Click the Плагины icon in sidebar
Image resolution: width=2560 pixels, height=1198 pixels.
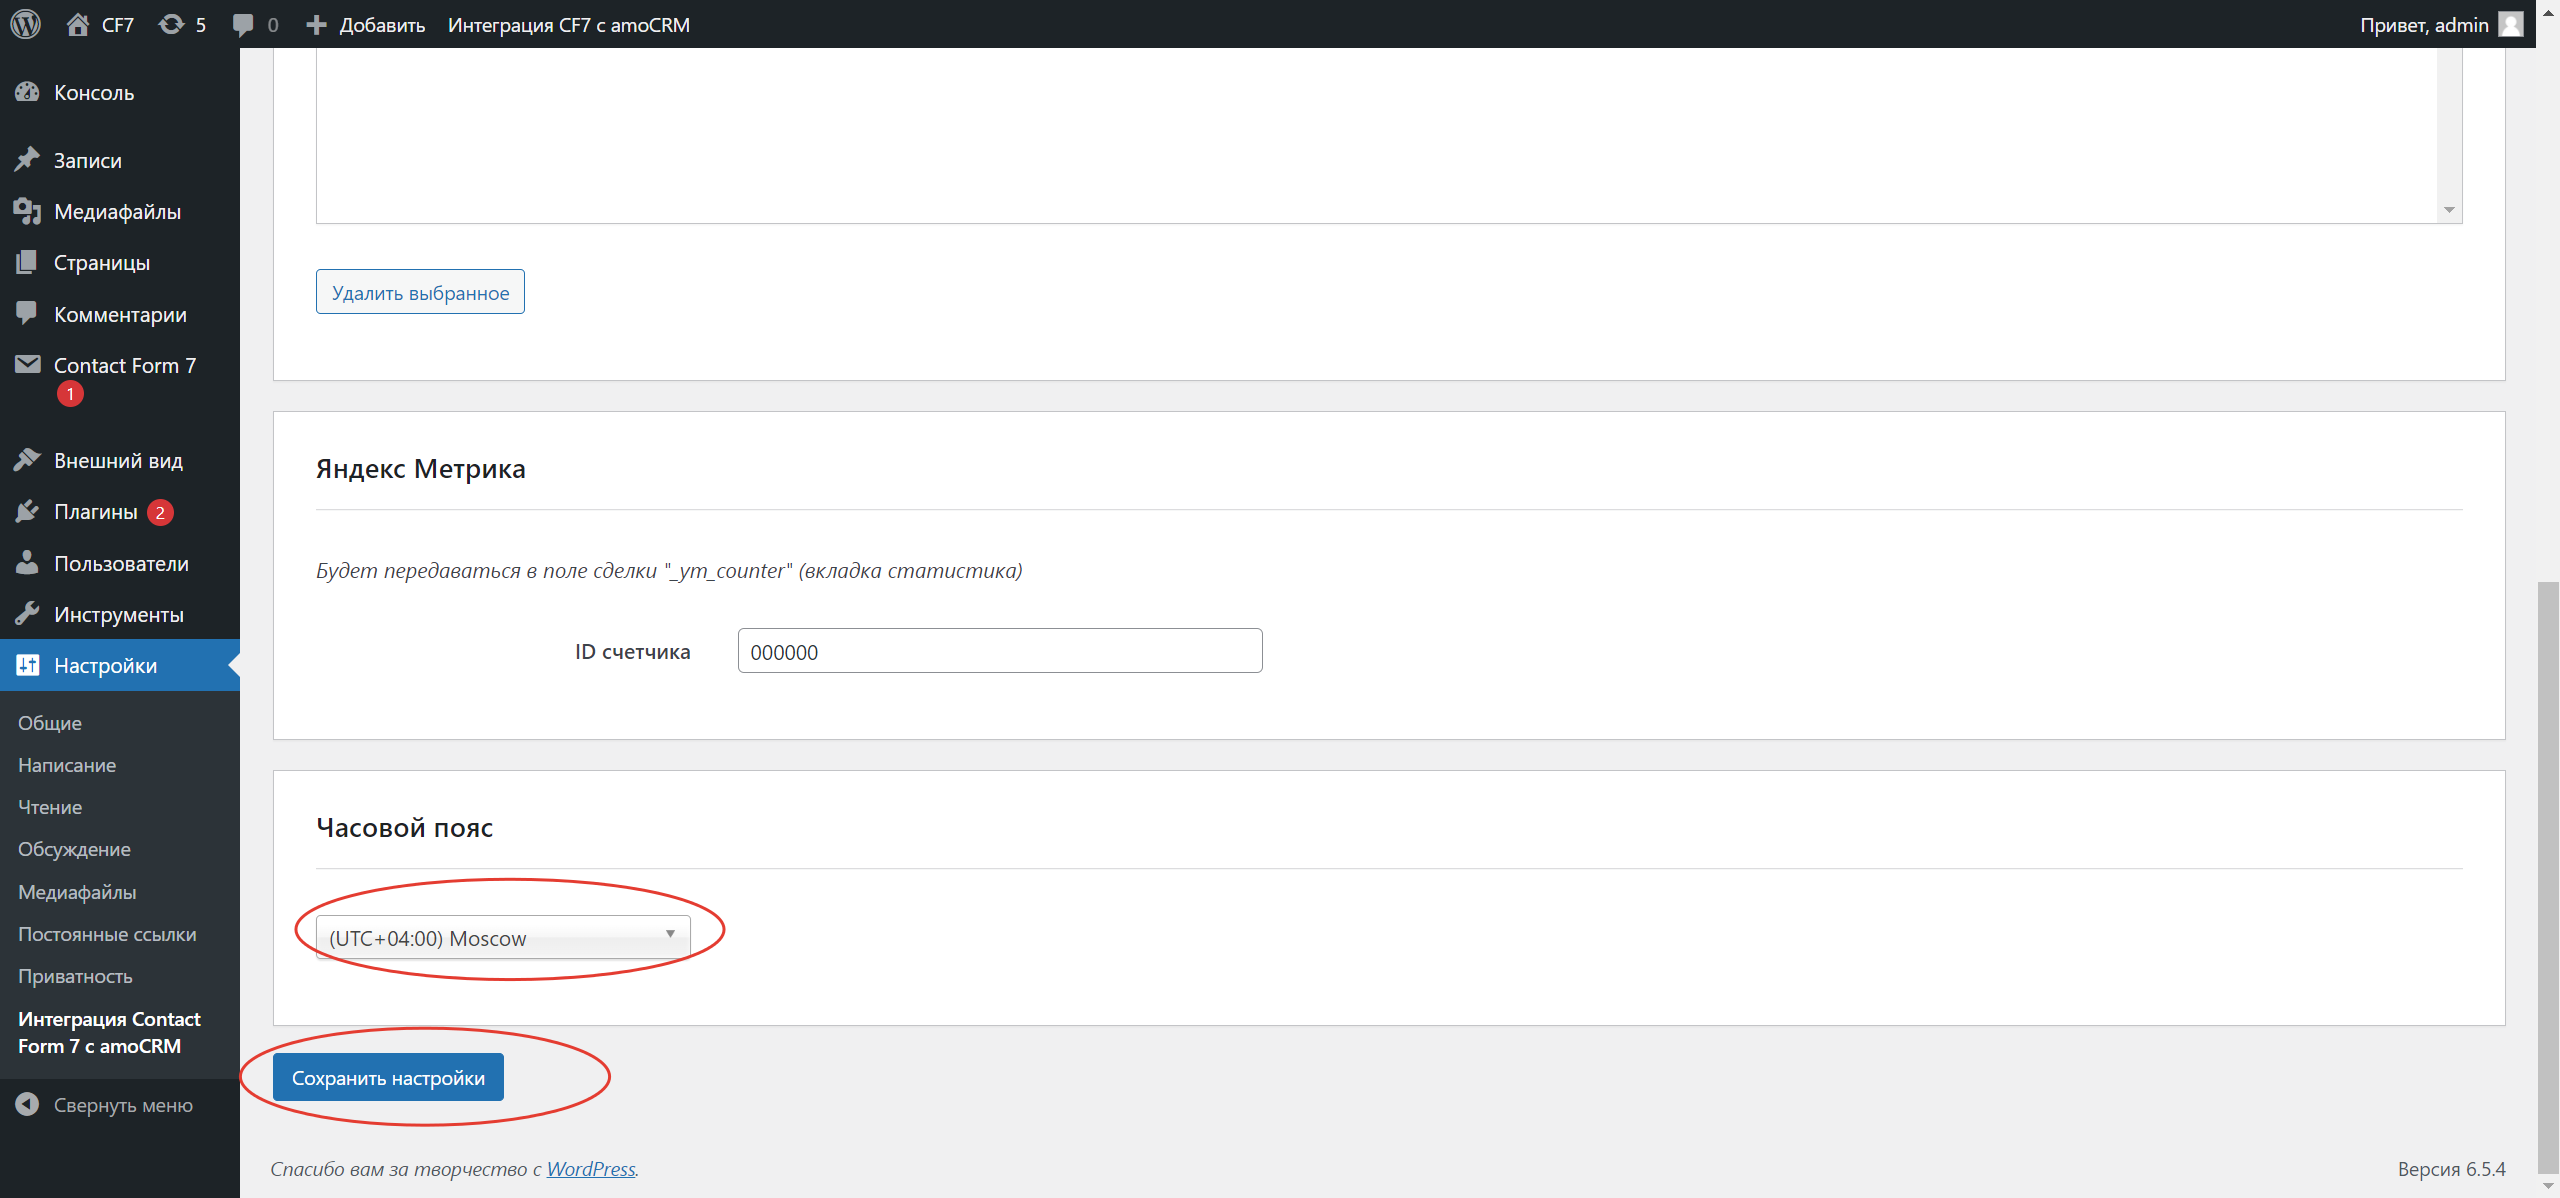29,511
